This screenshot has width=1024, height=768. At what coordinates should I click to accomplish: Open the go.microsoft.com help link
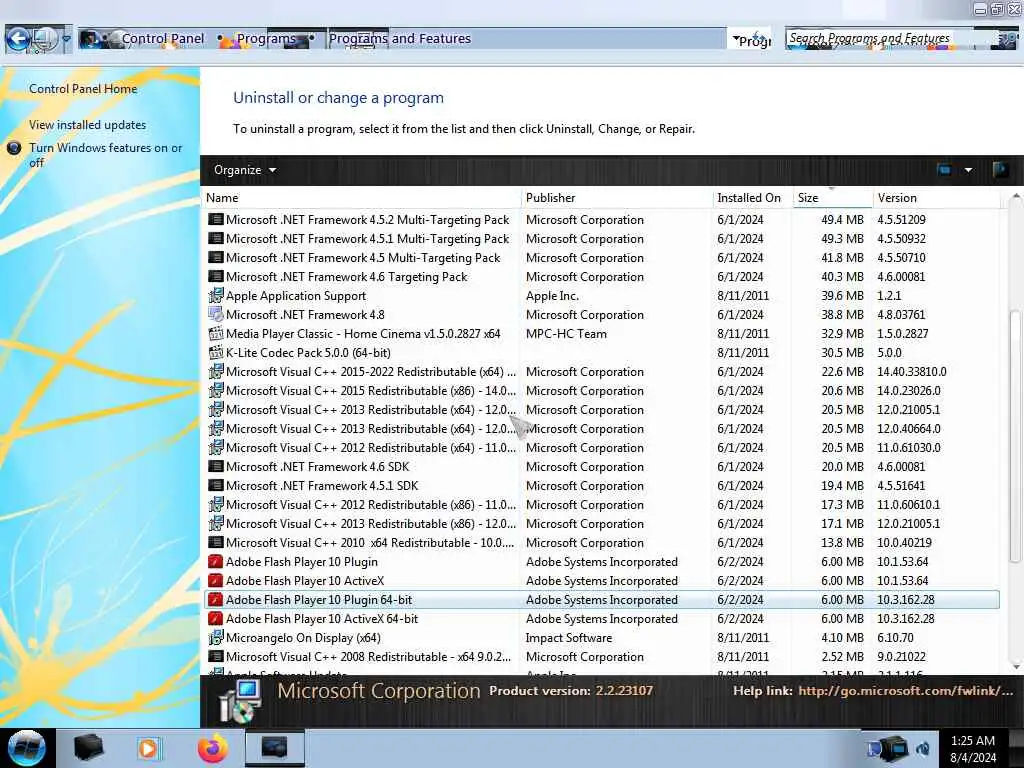906,691
